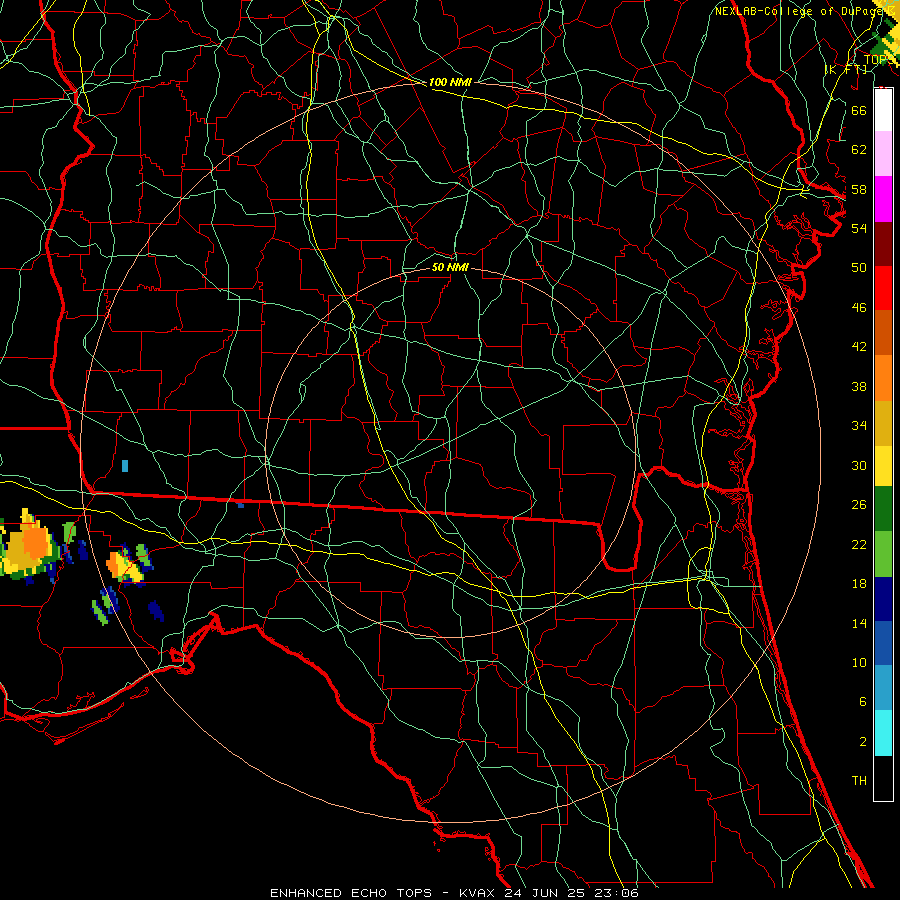
Task: Click the navy blue legend swatch
Action: click(883, 599)
